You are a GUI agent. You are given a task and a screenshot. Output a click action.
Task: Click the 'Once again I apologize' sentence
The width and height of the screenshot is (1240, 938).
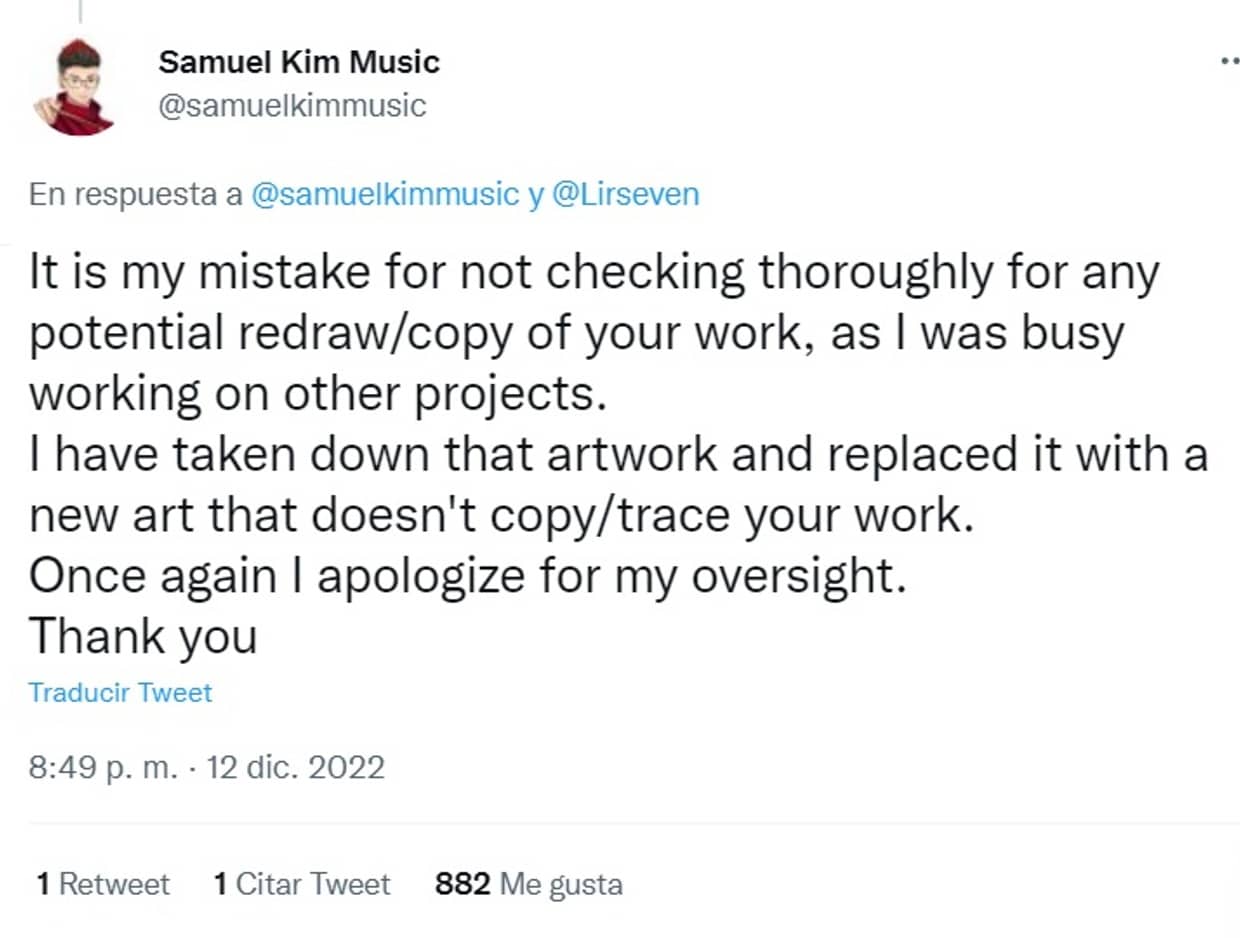click(x=467, y=575)
